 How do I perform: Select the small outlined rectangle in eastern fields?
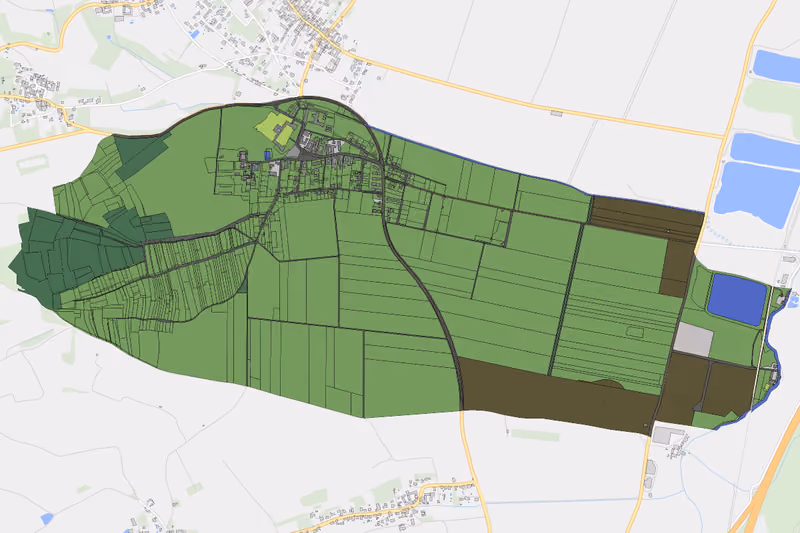point(635,332)
